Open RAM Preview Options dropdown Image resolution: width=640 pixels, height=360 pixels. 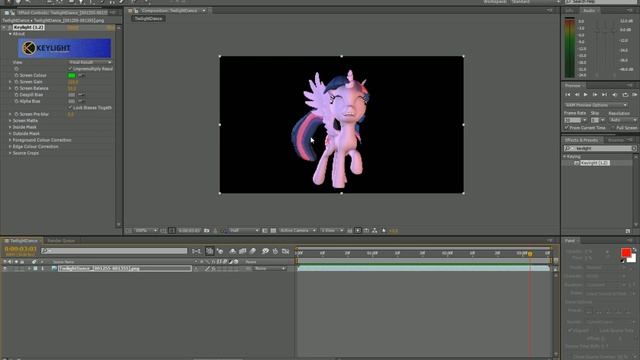point(596,105)
